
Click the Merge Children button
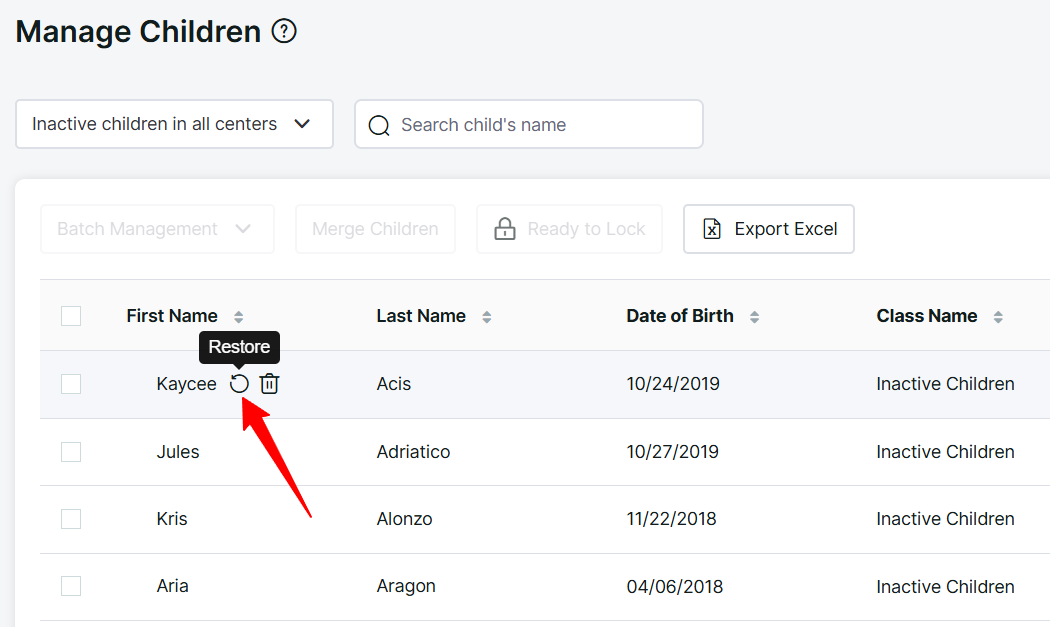[x=375, y=229]
